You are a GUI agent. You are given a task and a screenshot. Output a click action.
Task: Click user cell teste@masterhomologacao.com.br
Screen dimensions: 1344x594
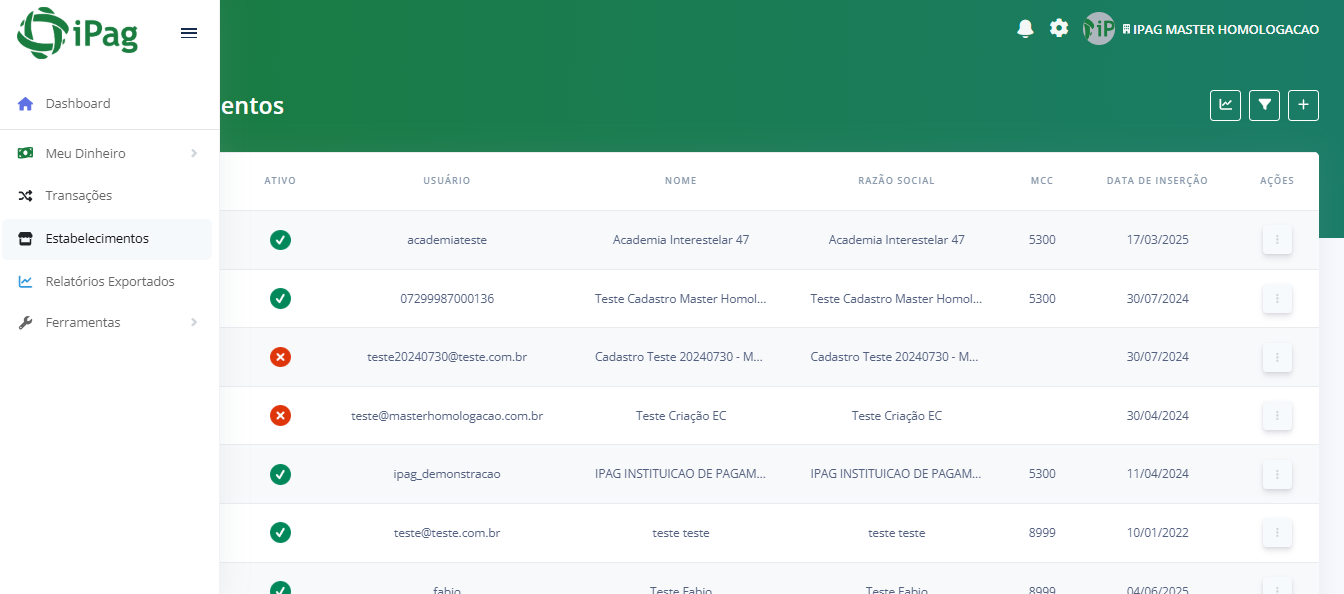[447, 416]
